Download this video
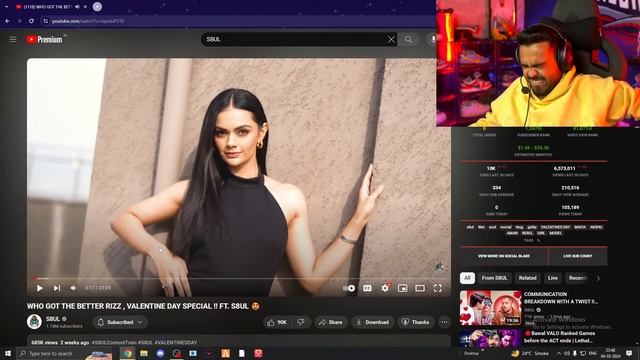 373,322
